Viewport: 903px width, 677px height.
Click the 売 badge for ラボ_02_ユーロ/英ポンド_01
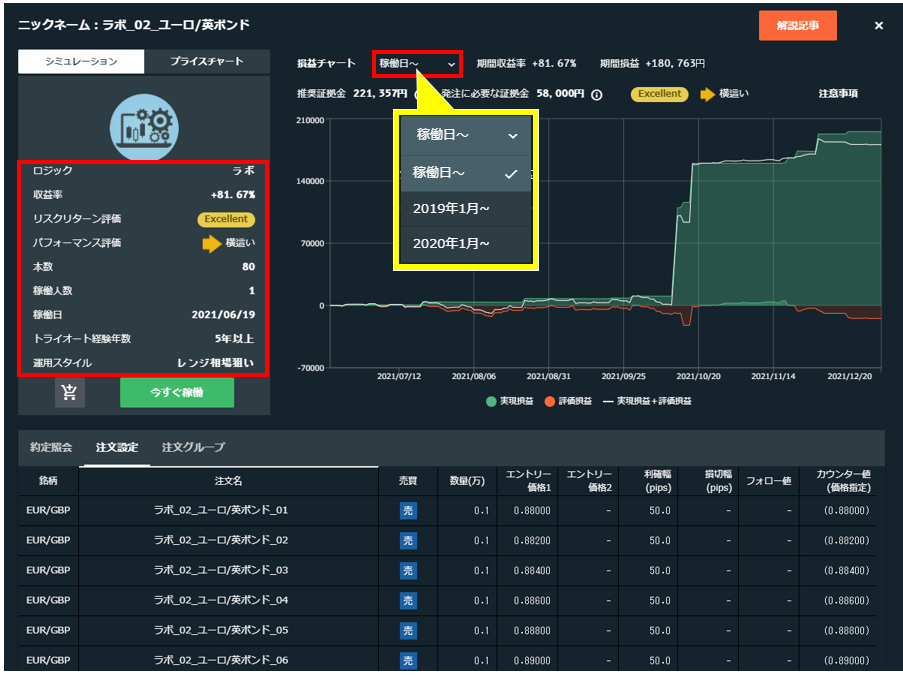click(x=408, y=511)
